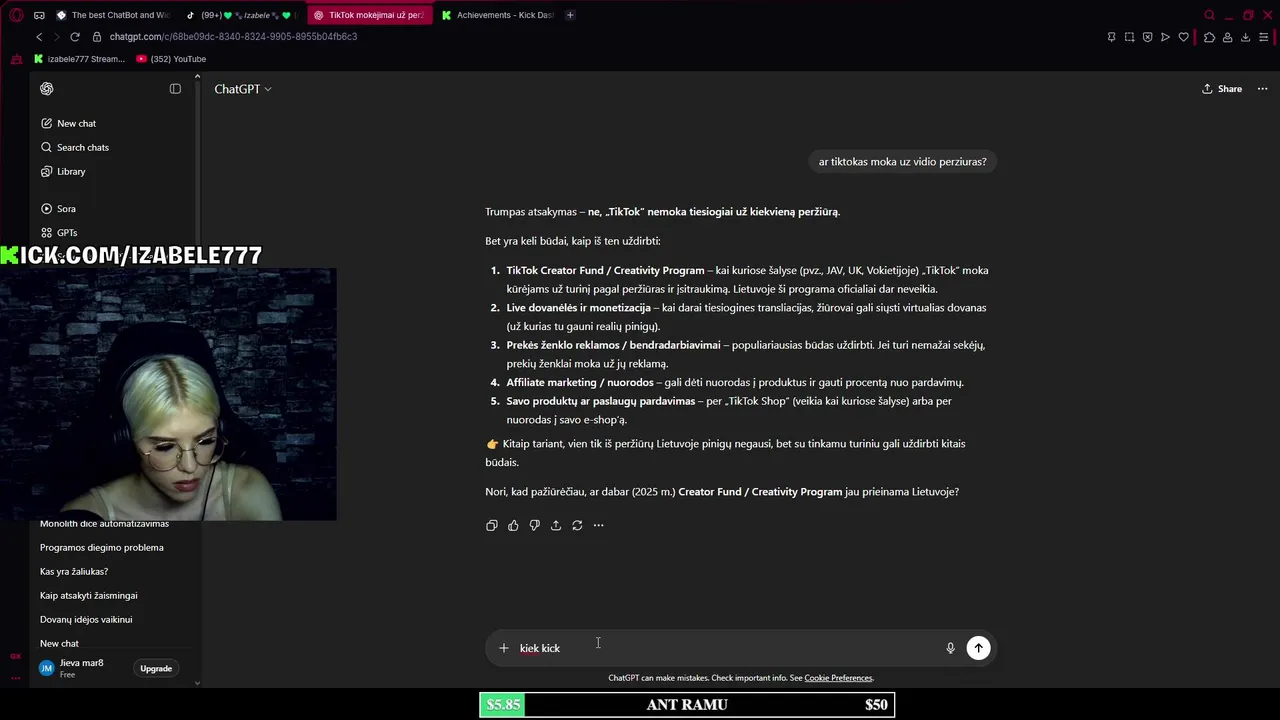The image size is (1280, 720).
Task: Reload the ChatGPT page
Action: coord(74,37)
